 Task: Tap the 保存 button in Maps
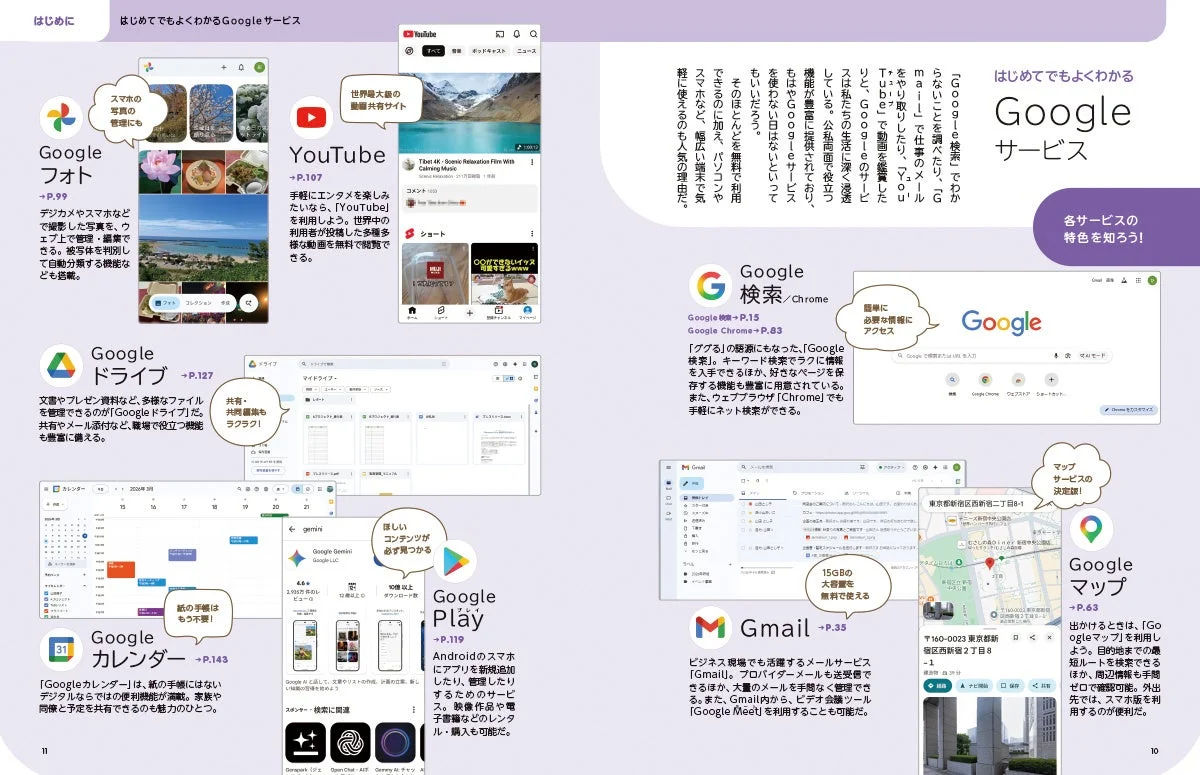click(1010, 685)
